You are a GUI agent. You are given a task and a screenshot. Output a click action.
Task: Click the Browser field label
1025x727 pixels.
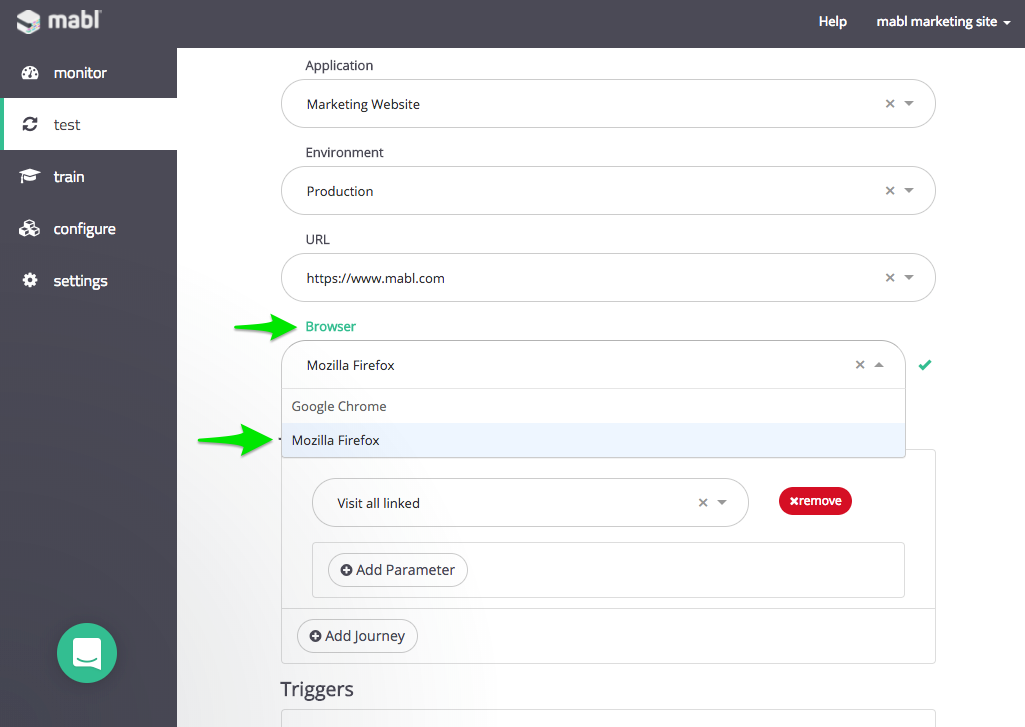point(330,326)
